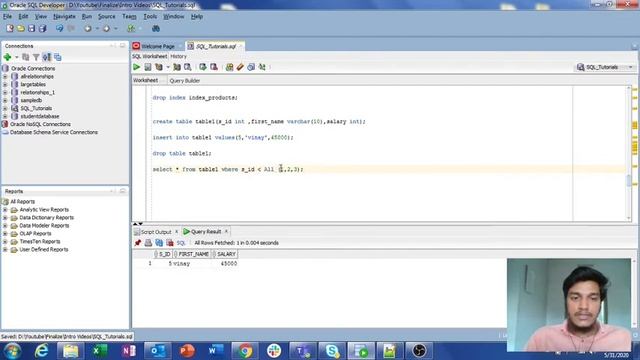Image resolution: width=640 pixels, height=360 pixels.
Task: Click the blue Undo arrow icon
Action: coord(60,28)
